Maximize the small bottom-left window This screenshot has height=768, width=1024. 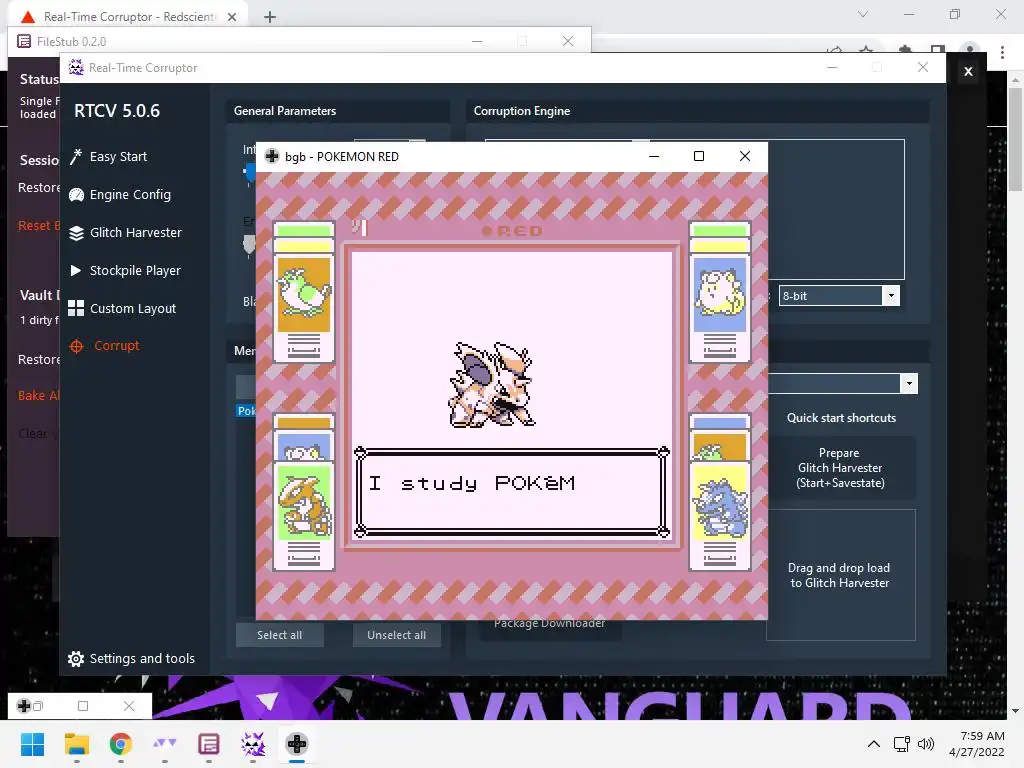point(83,706)
